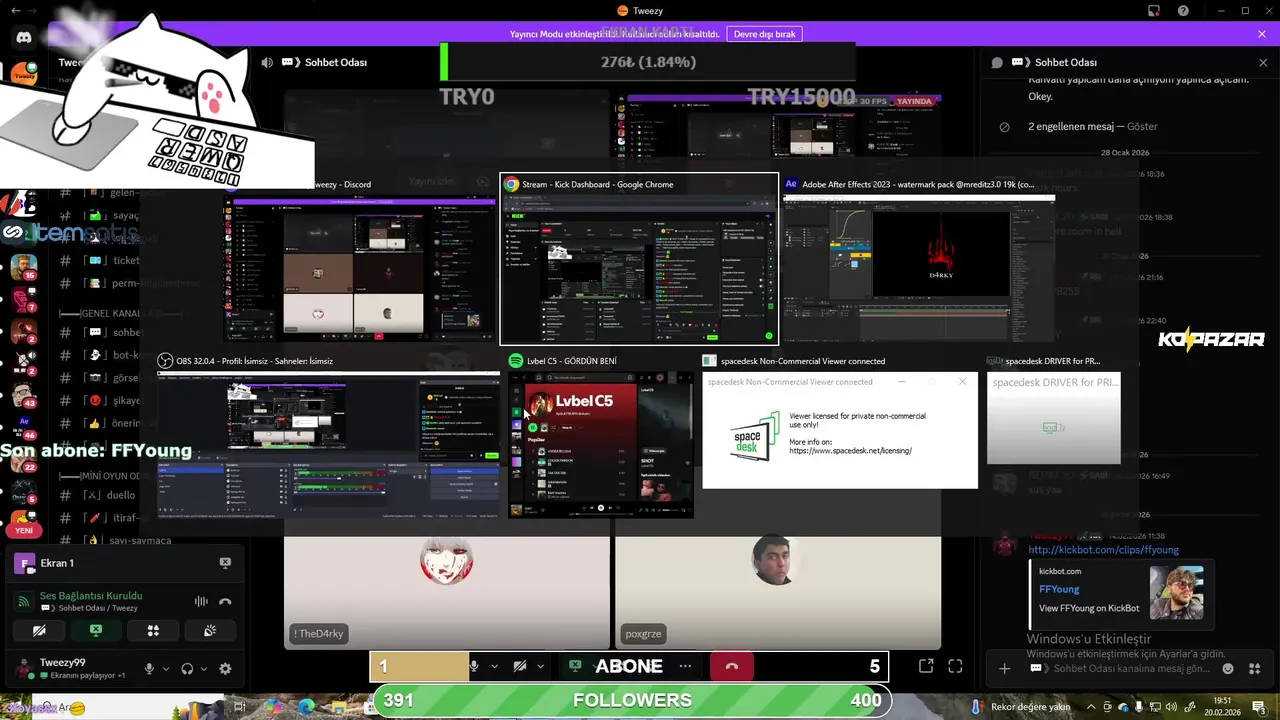Toggle microphone in bottom call controls
This screenshot has height=720, width=1280.
474,666
